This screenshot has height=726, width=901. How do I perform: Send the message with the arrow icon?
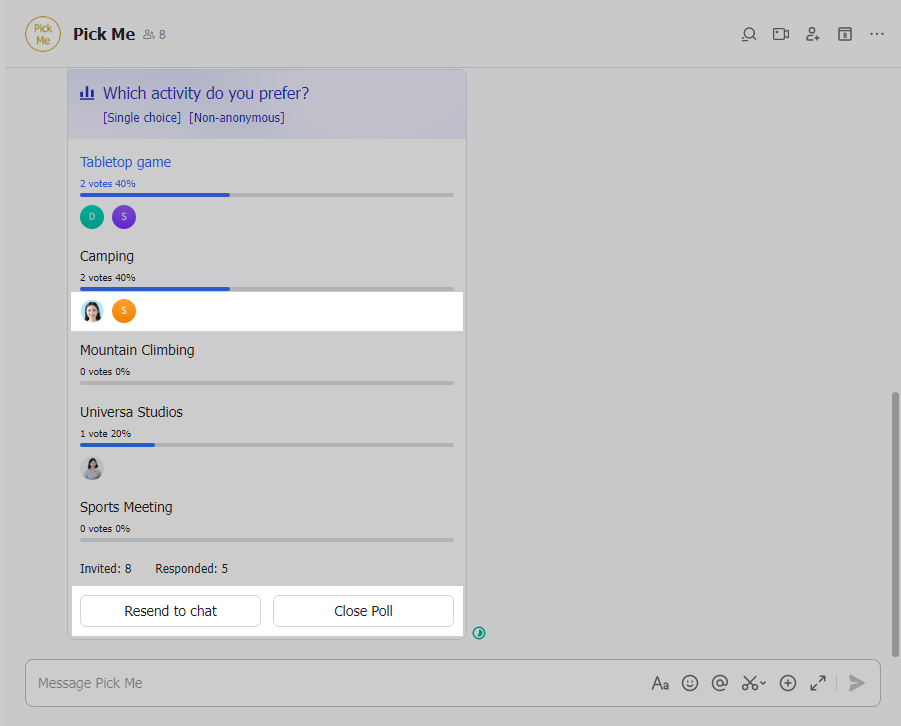(x=856, y=683)
